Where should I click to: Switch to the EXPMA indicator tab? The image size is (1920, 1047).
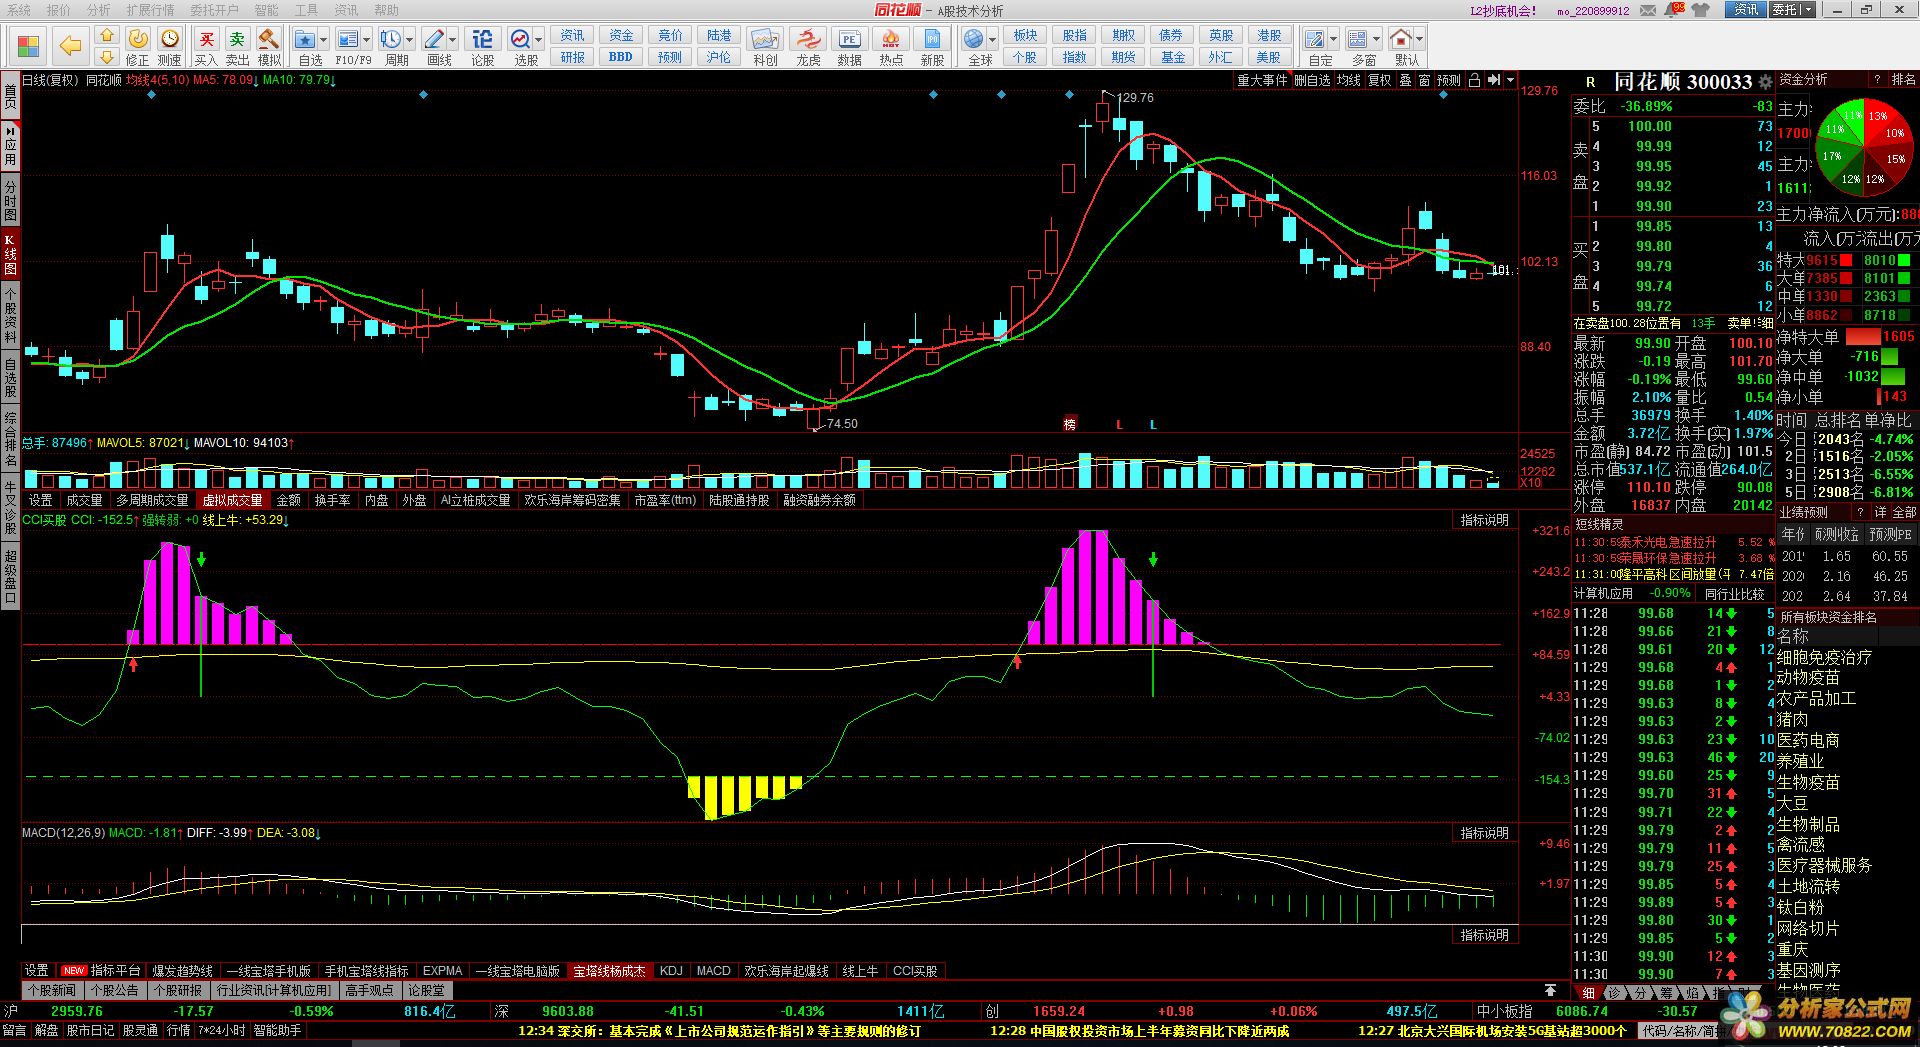pos(442,971)
